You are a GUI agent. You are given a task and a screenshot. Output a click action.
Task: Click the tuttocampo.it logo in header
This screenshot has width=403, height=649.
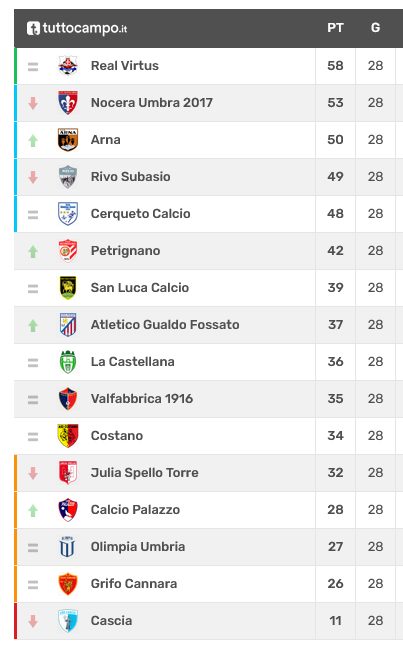77,28
